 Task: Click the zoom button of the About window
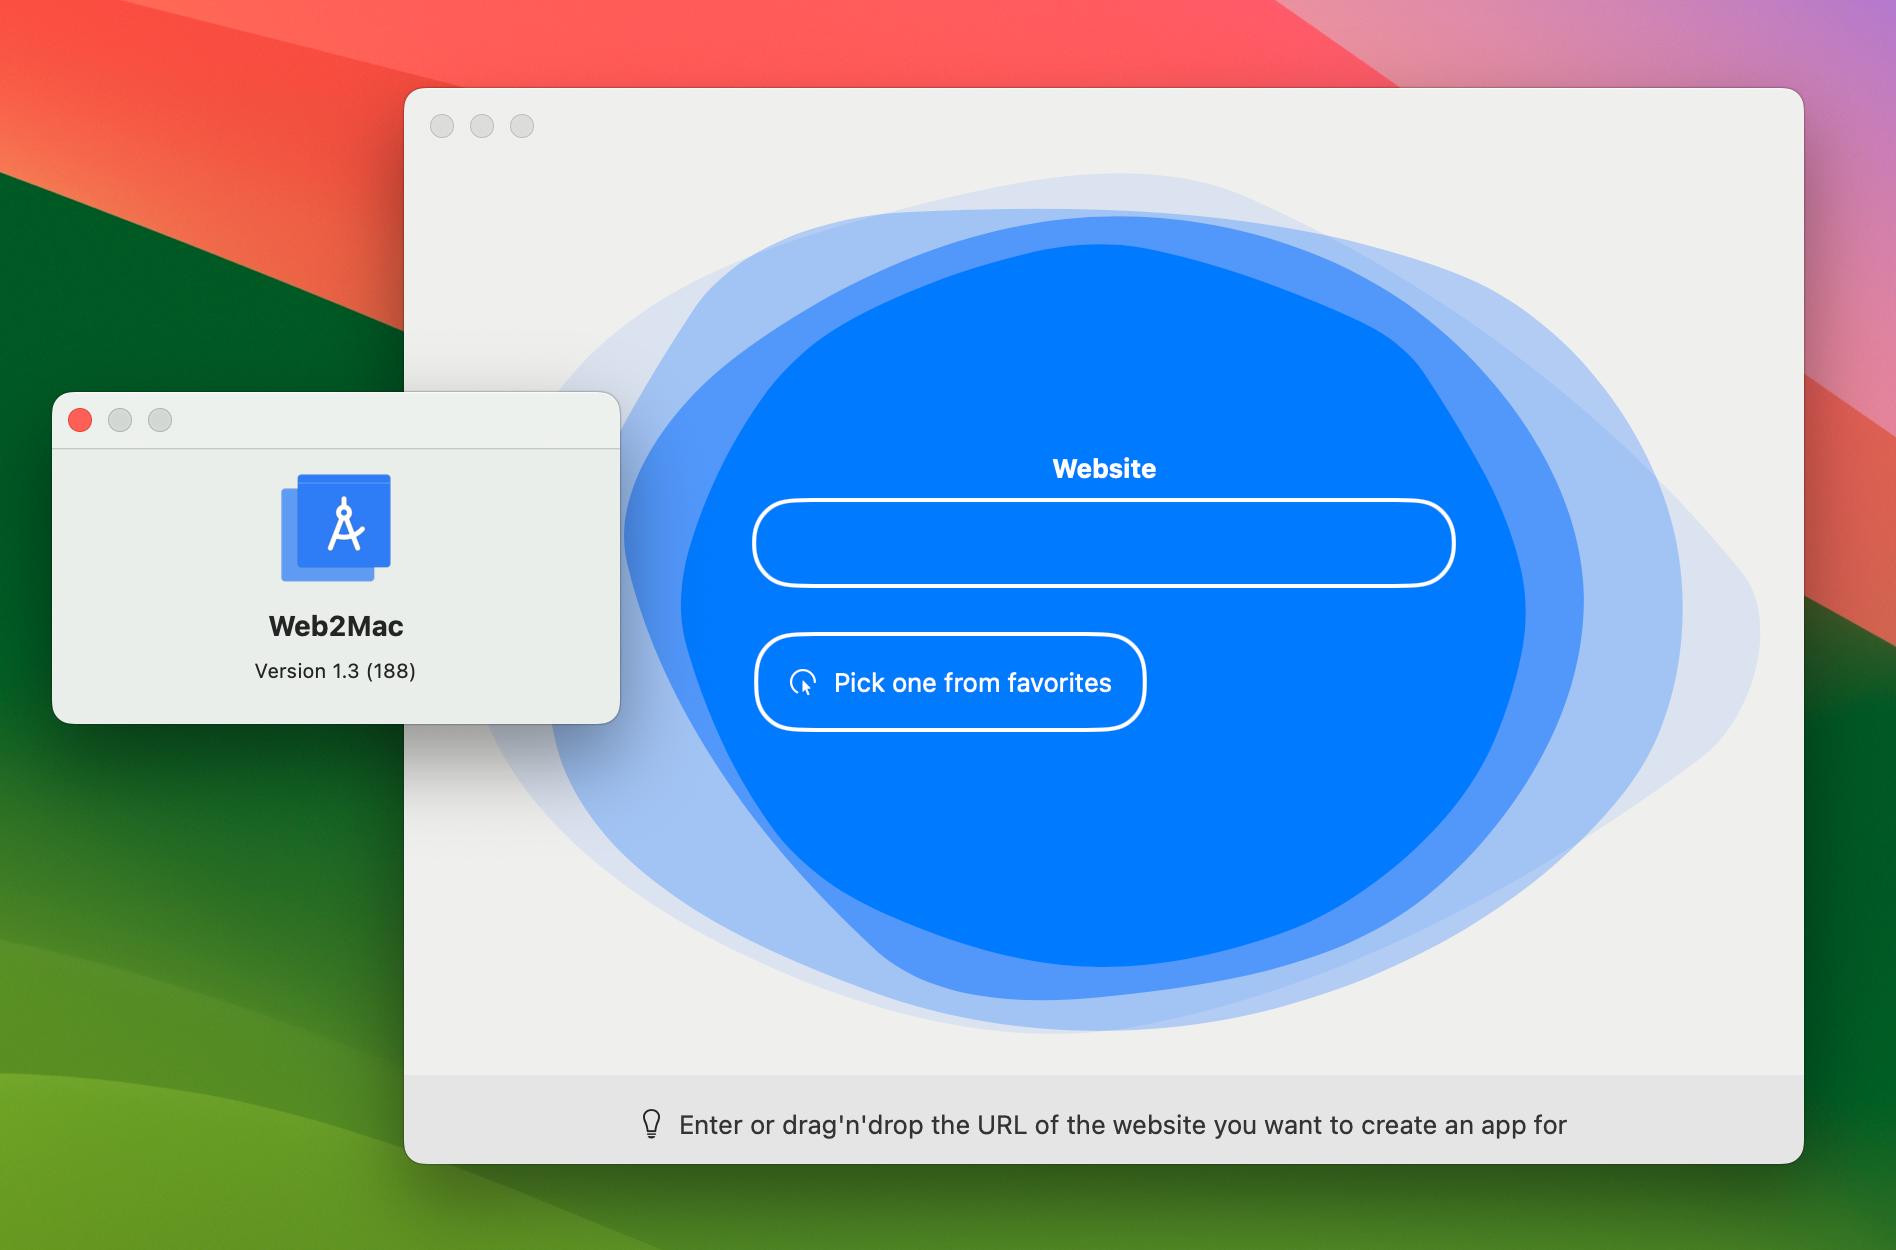click(160, 420)
